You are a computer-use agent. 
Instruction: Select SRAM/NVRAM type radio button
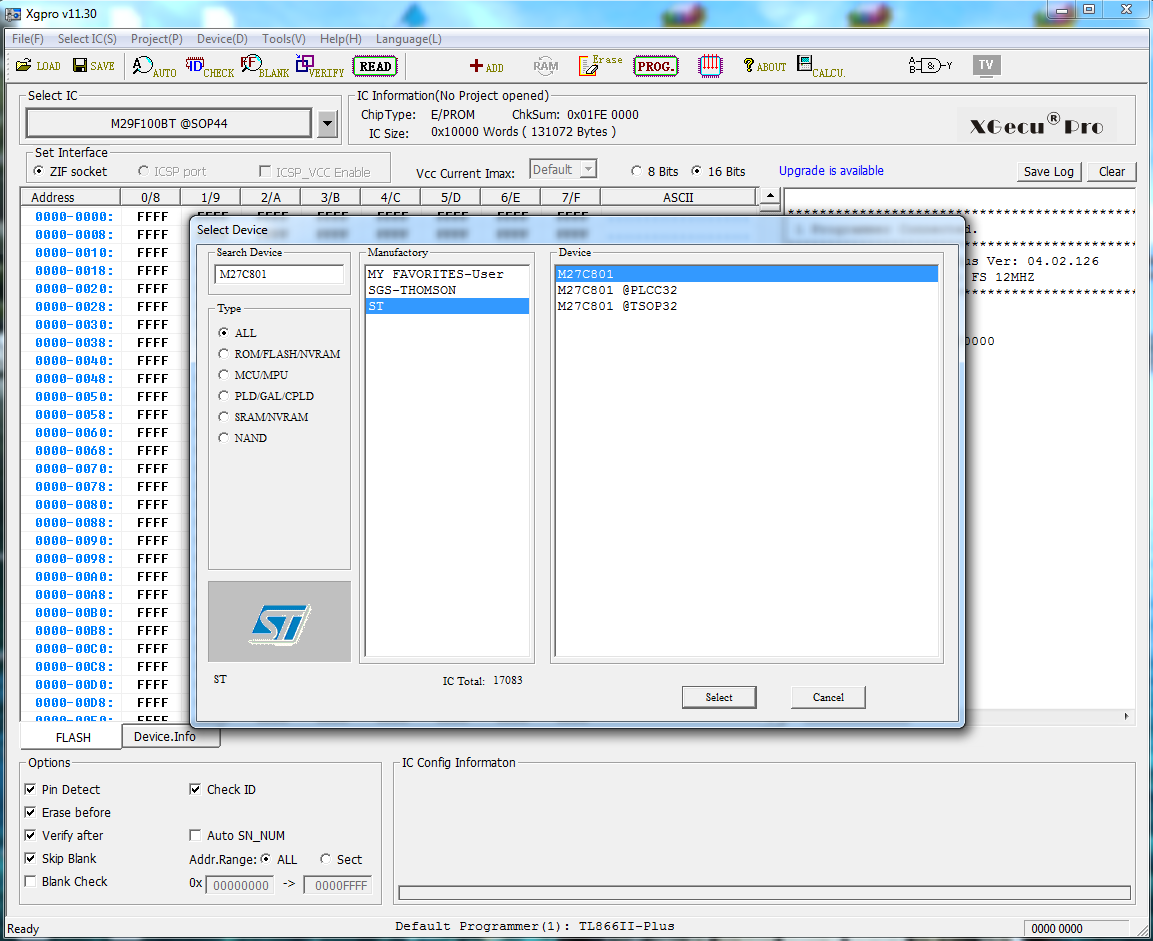pos(224,416)
